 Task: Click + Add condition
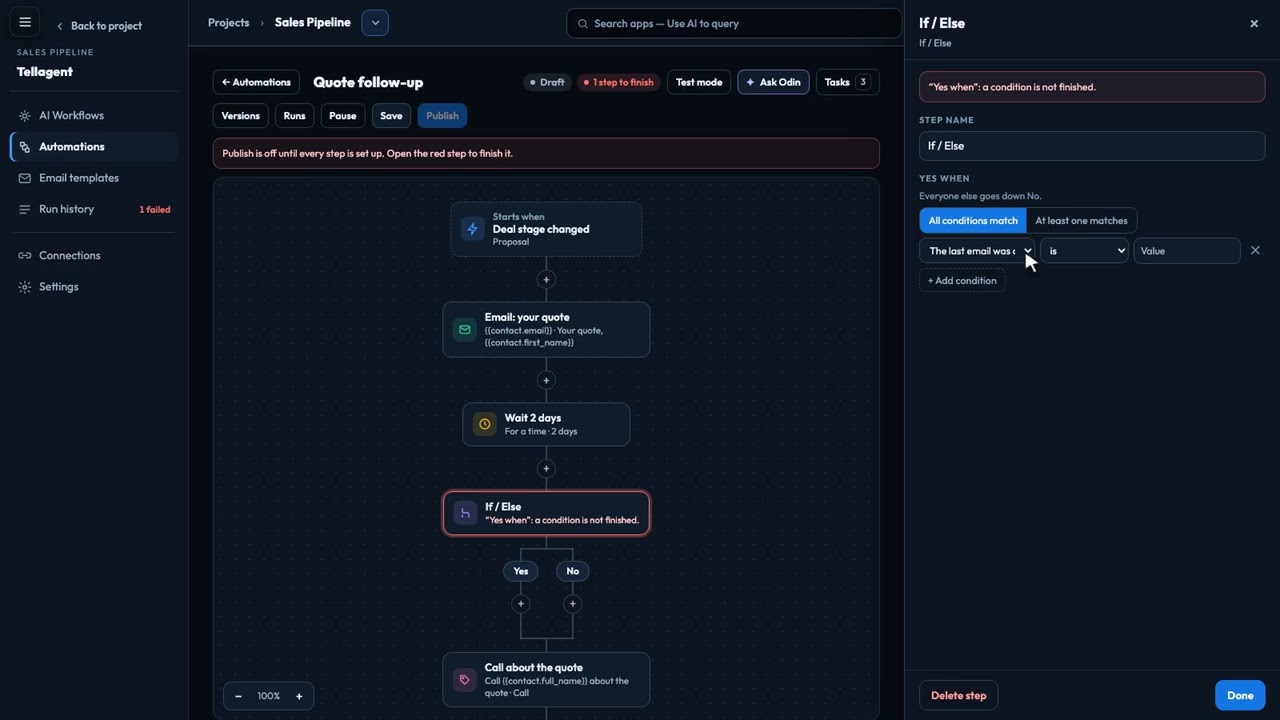tap(962, 281)
